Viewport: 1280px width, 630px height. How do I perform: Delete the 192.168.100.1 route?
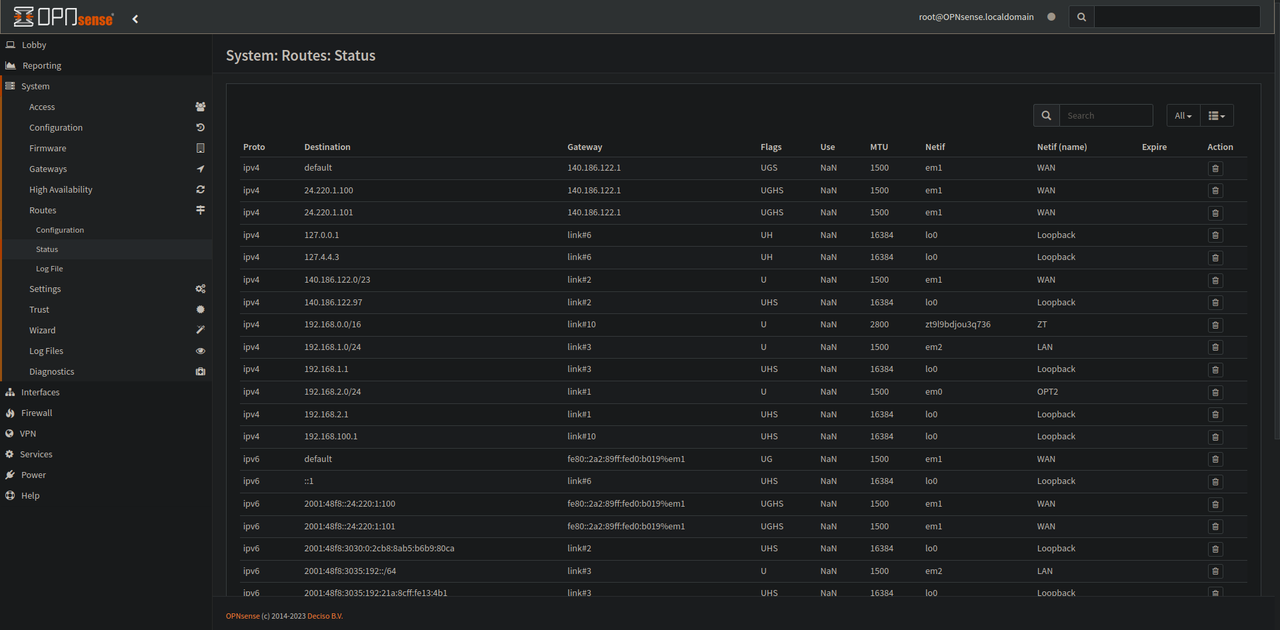point(1215,437)
